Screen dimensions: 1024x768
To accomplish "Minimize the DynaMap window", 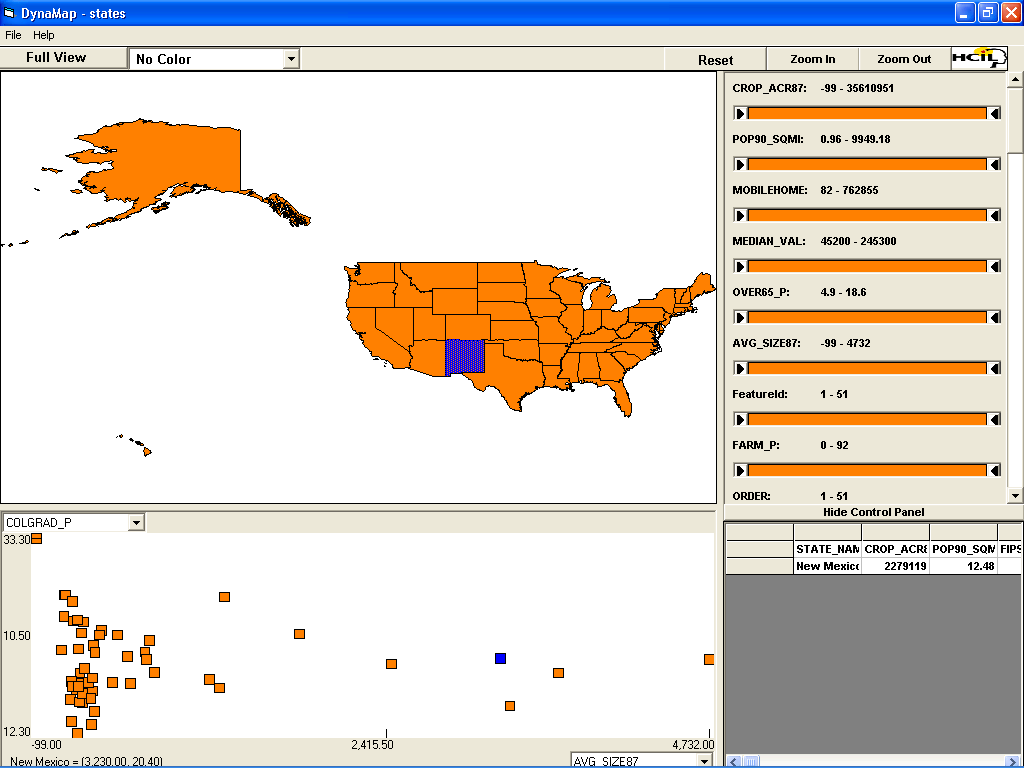I will pos(965,12).
